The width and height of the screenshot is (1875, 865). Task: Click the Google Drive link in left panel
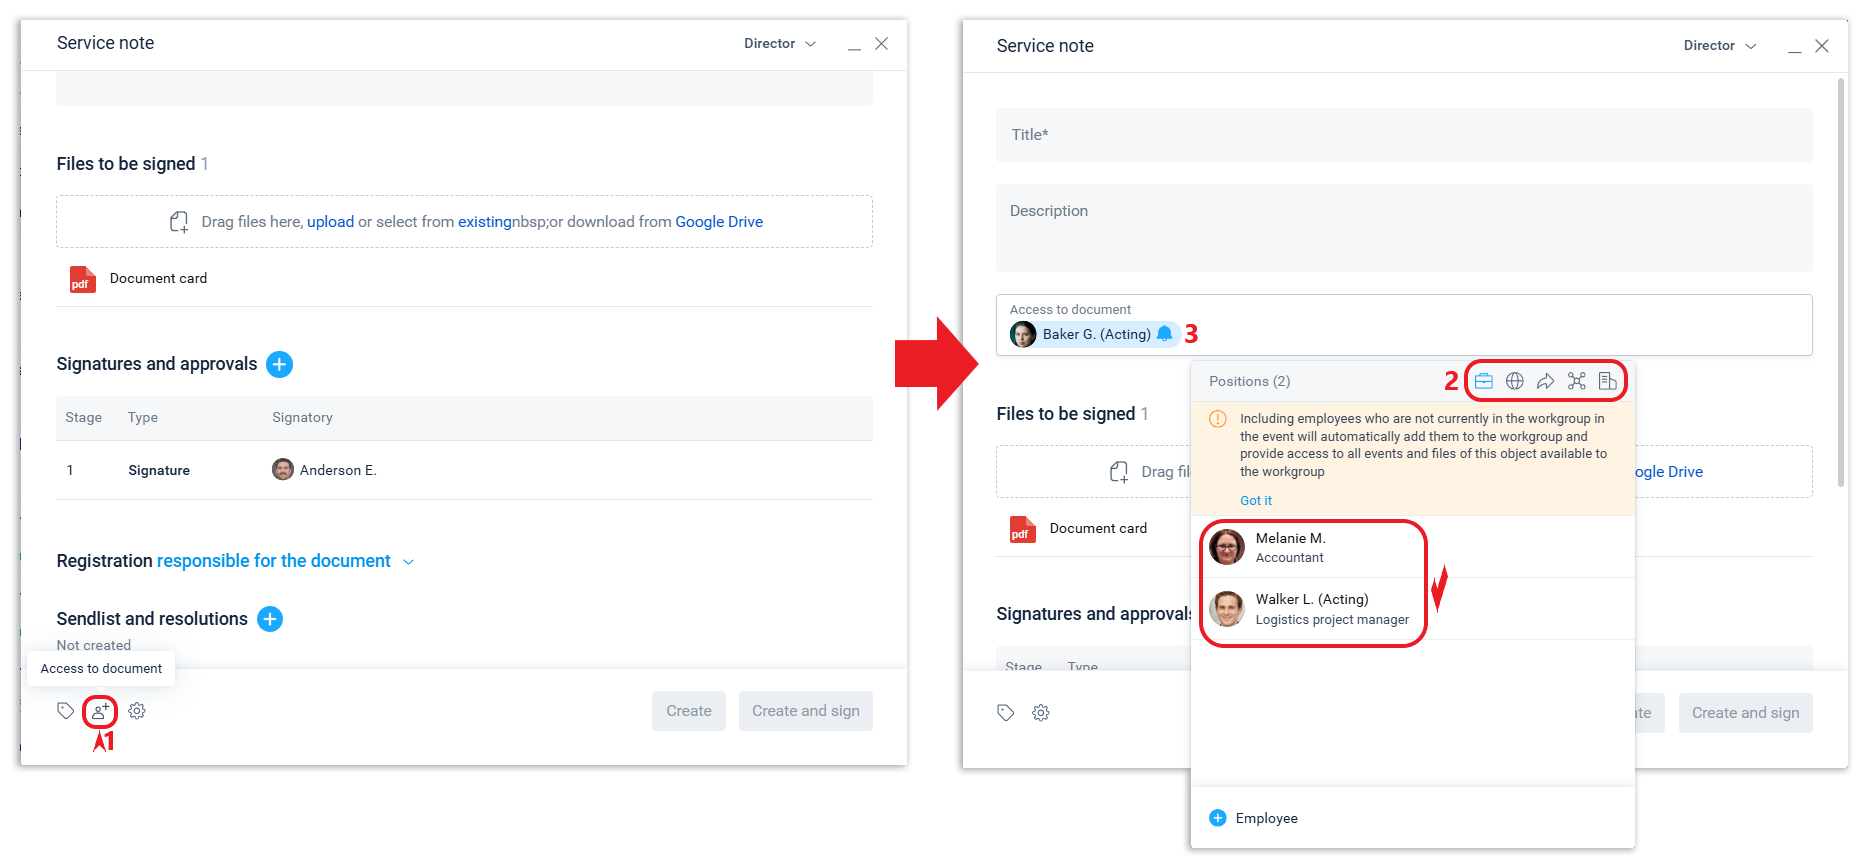(x=719, y=222)
